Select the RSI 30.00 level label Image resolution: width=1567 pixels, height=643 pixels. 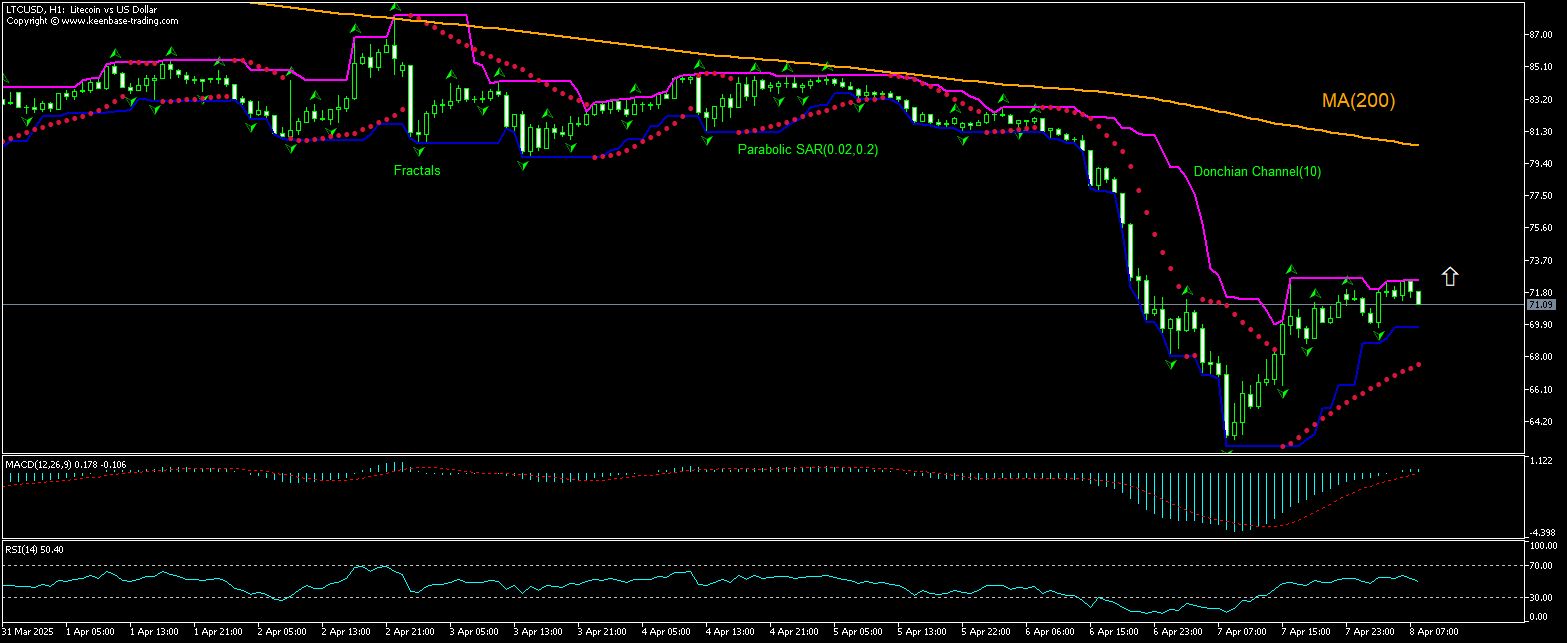[1541, 598]
